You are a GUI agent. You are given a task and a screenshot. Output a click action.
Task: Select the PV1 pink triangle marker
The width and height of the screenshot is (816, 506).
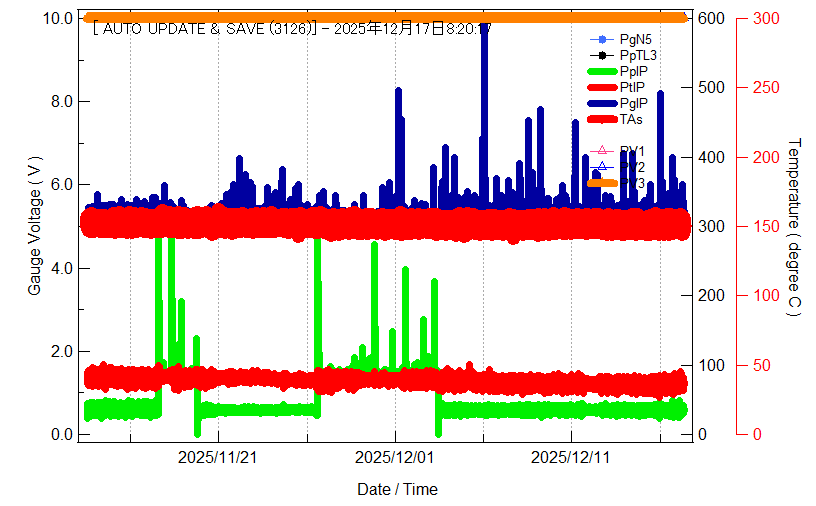602,151
